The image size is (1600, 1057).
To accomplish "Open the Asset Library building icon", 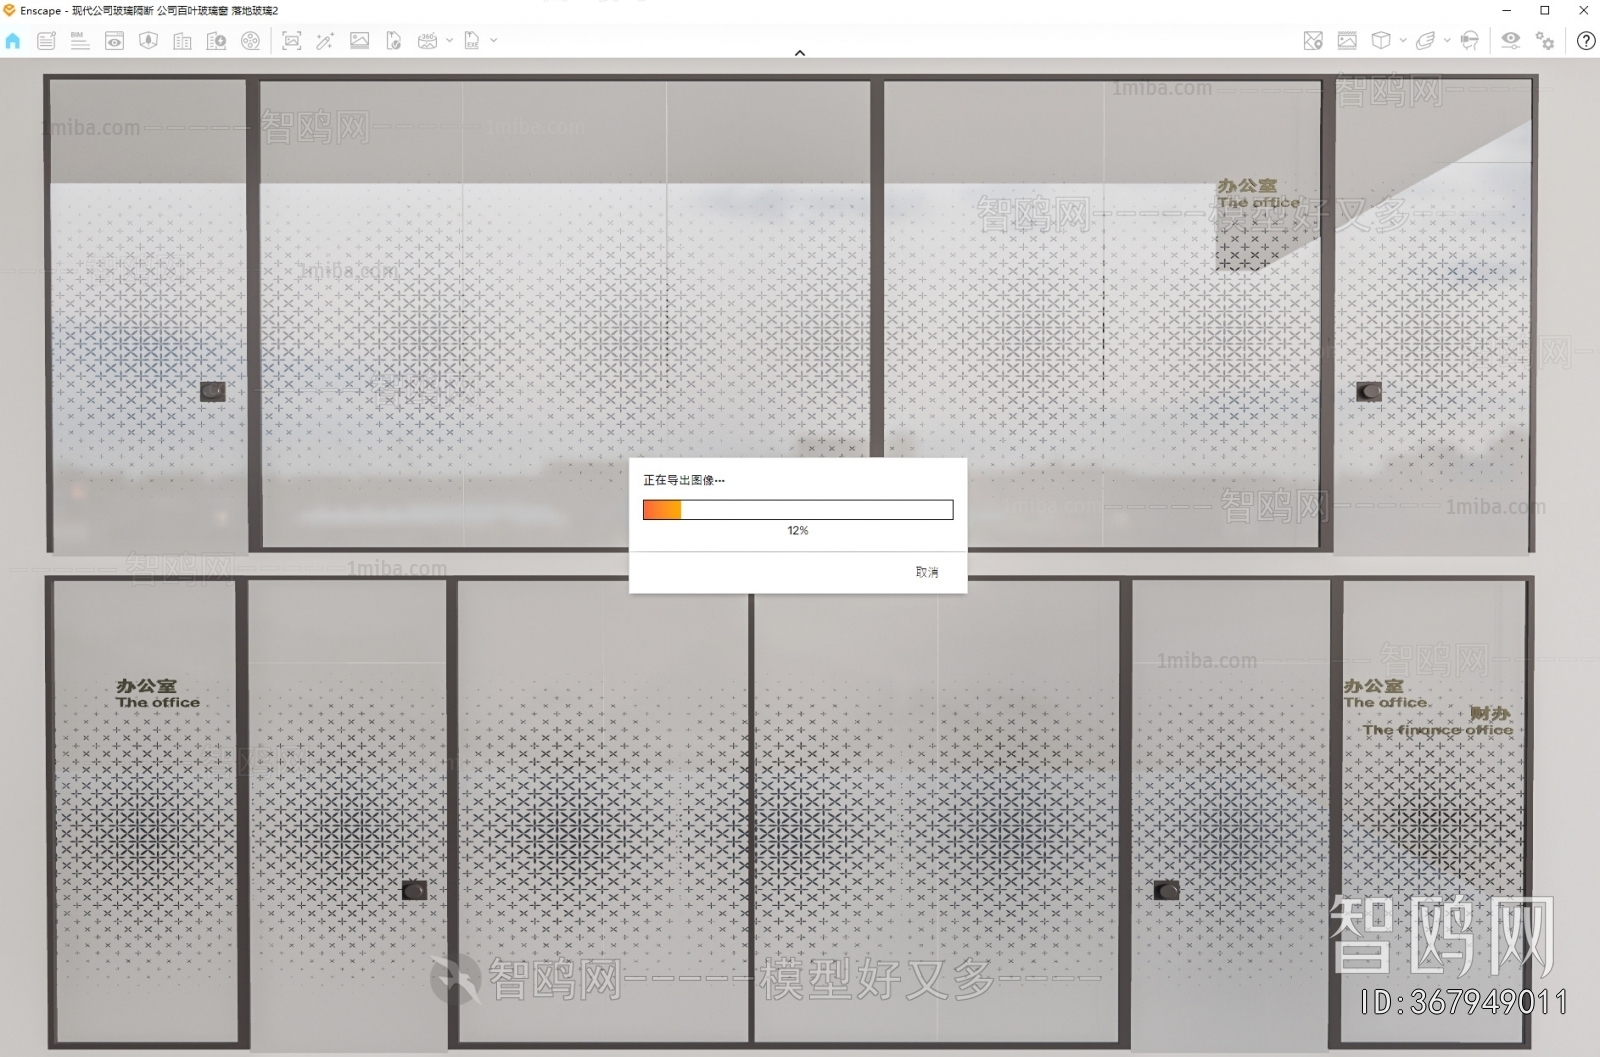I will tap(182, 41).
